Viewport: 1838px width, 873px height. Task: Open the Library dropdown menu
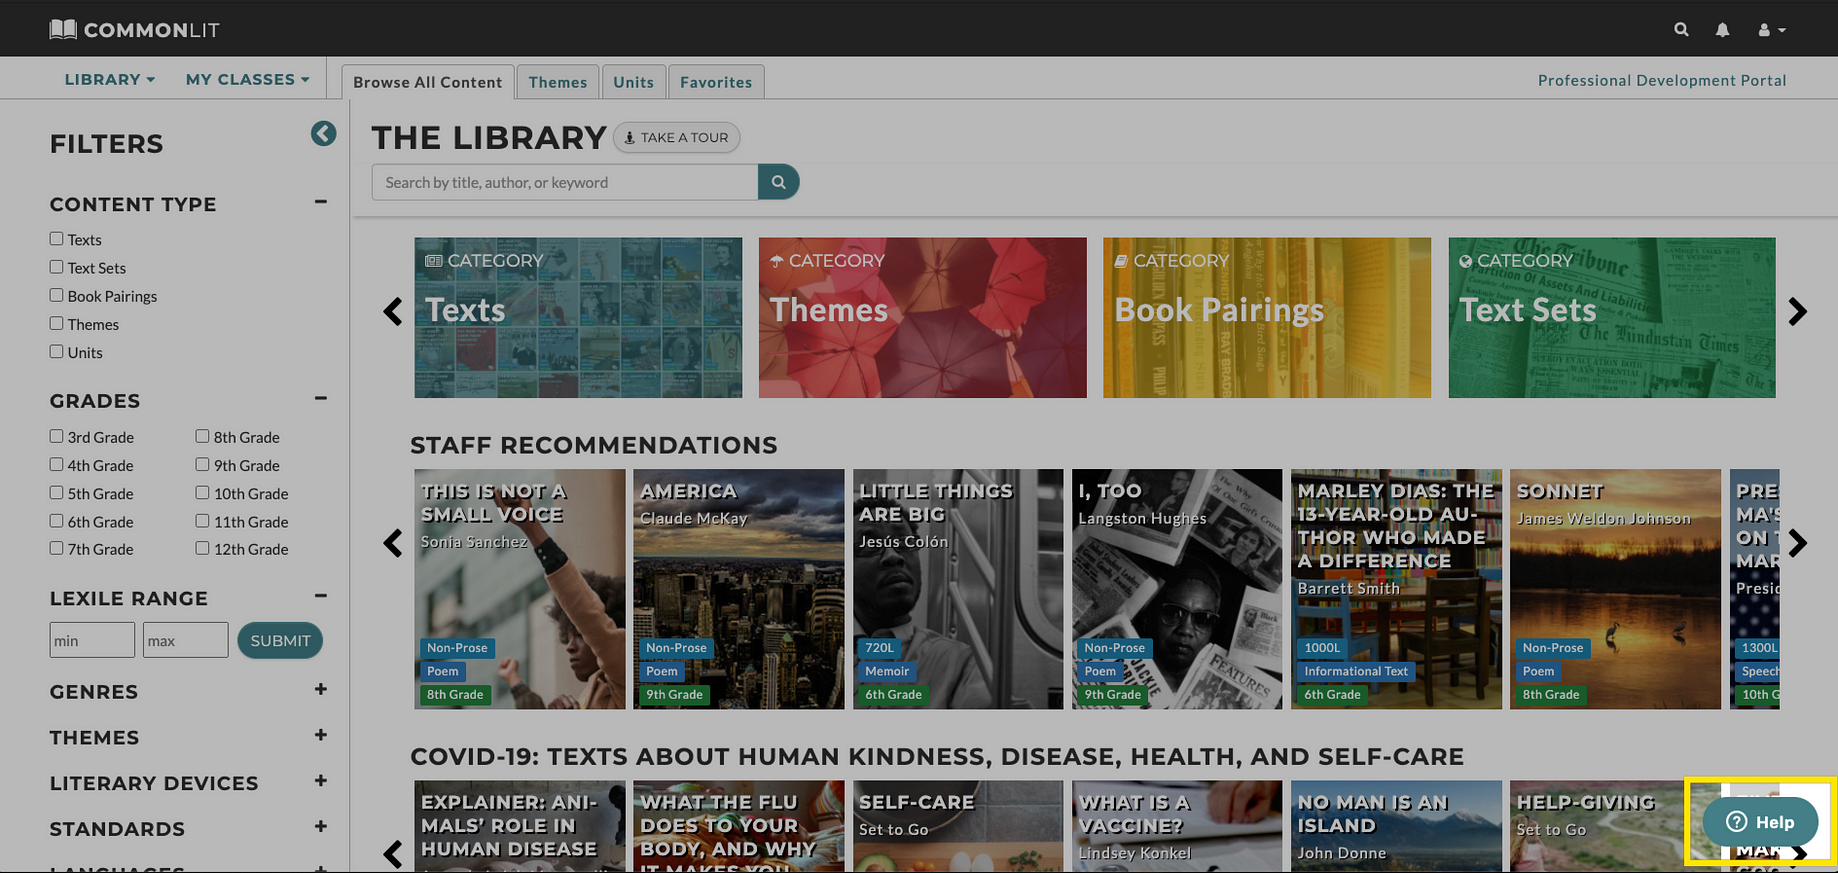tap(110, 79)
